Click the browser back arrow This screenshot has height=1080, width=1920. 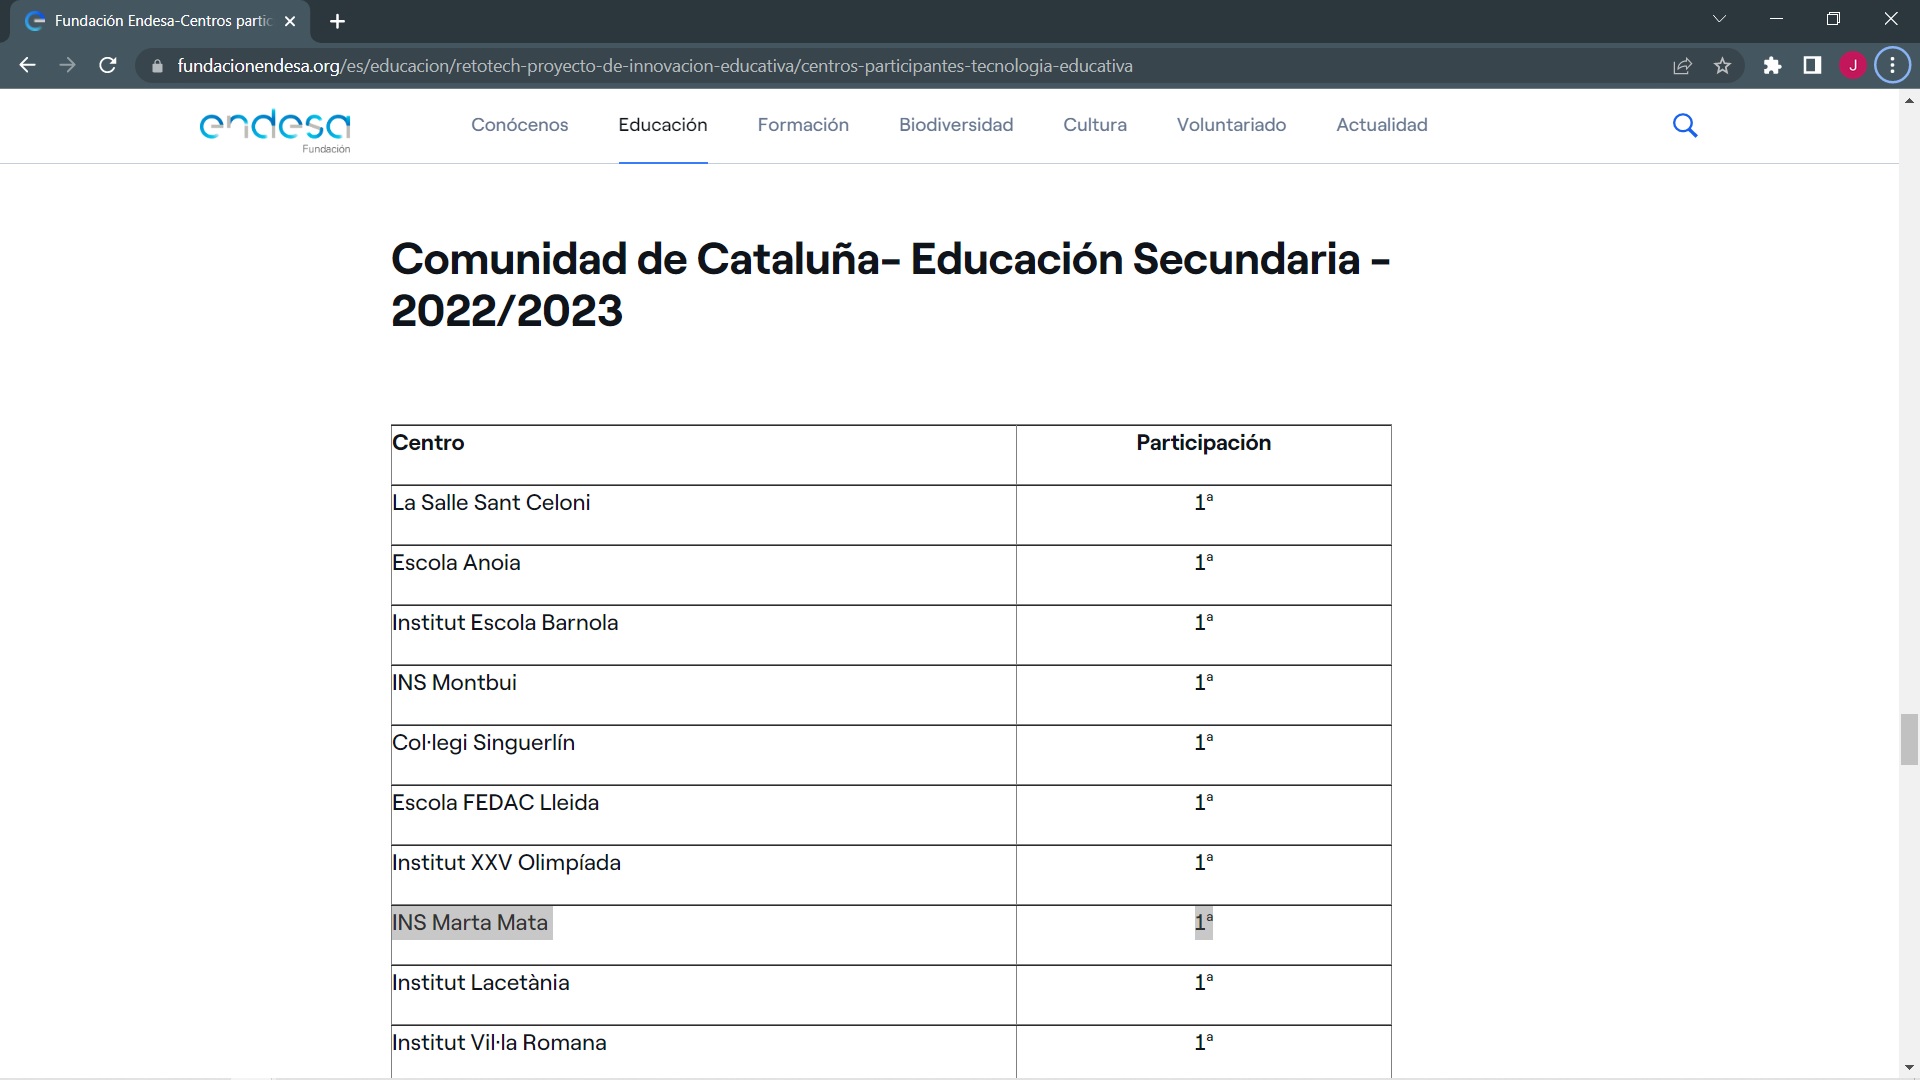click(27, 66)
